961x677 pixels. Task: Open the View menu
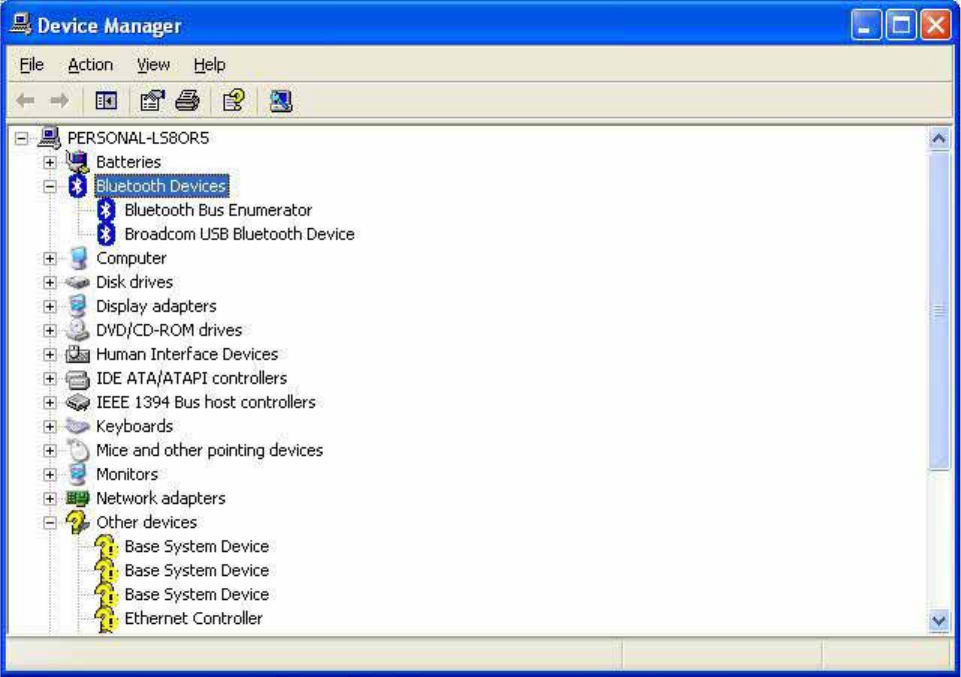tap(153, 64)
